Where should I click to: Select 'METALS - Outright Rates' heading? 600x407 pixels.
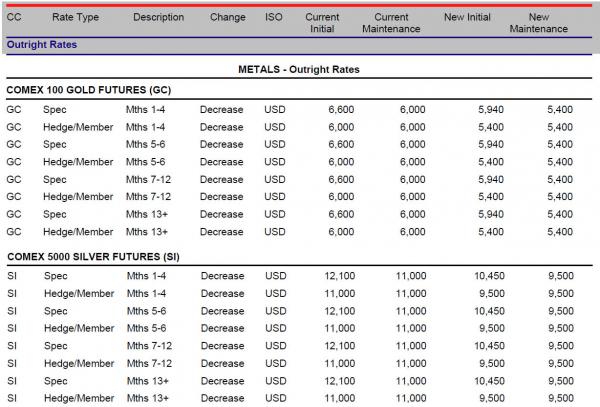(299, 70)
